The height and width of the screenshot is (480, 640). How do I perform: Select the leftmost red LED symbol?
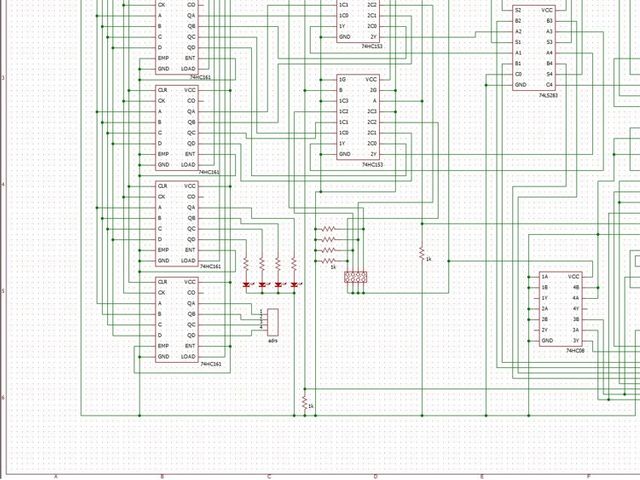tap(246, 284)
